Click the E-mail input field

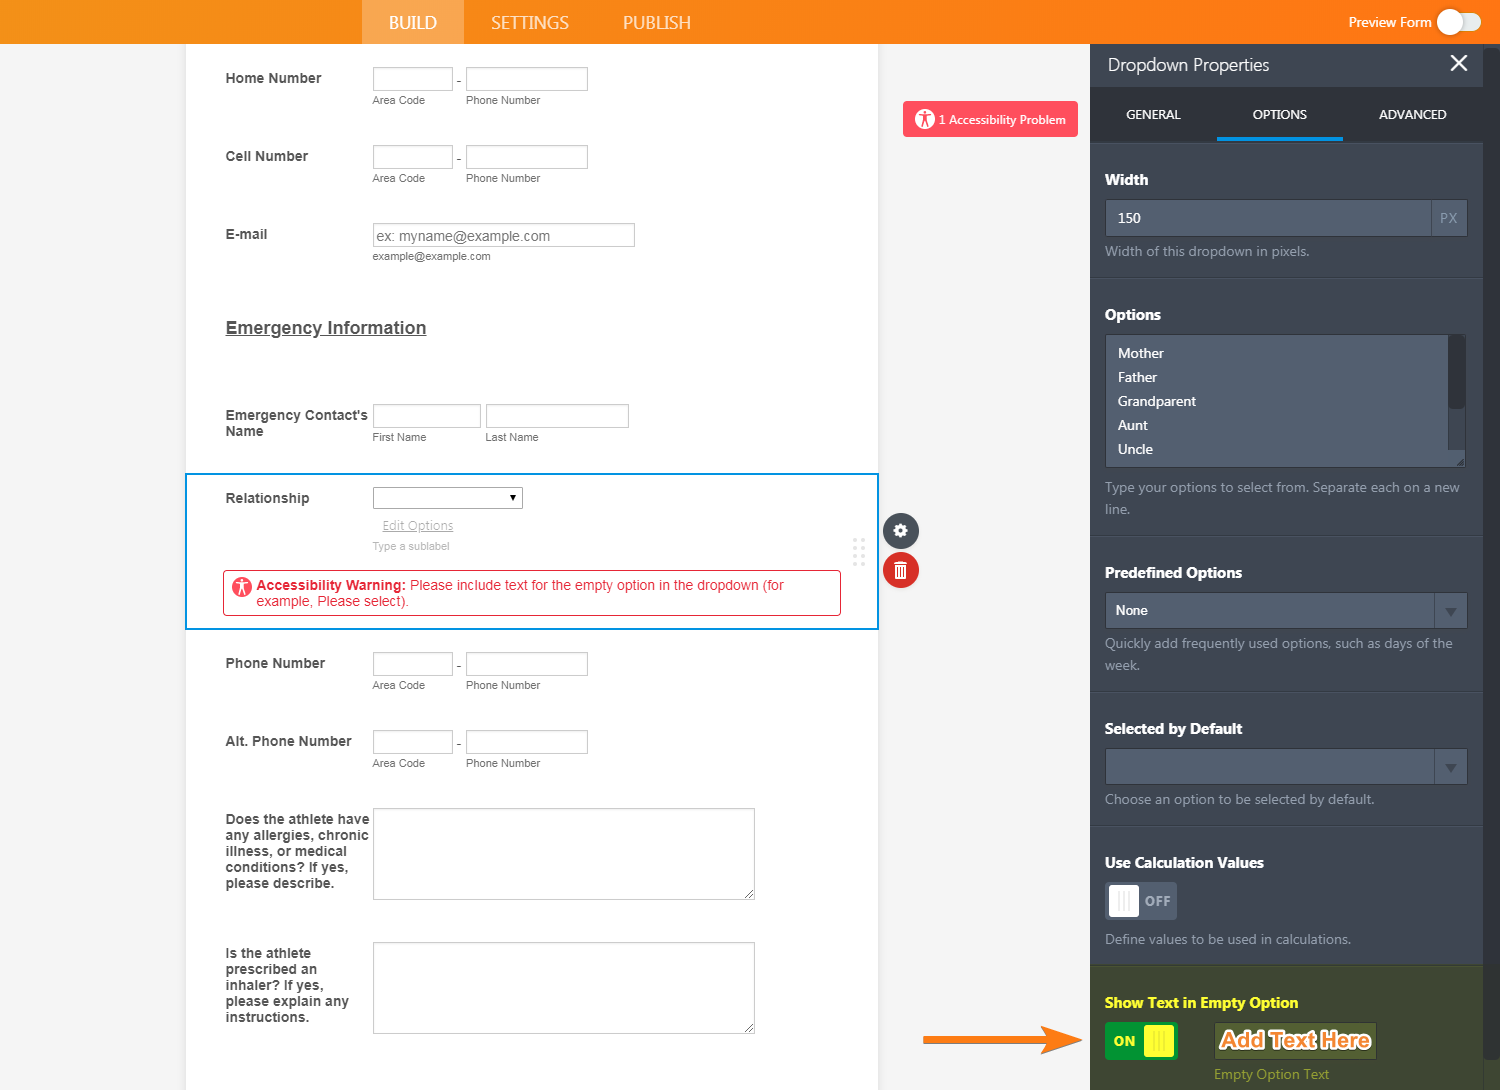click(x=503, y=235)
